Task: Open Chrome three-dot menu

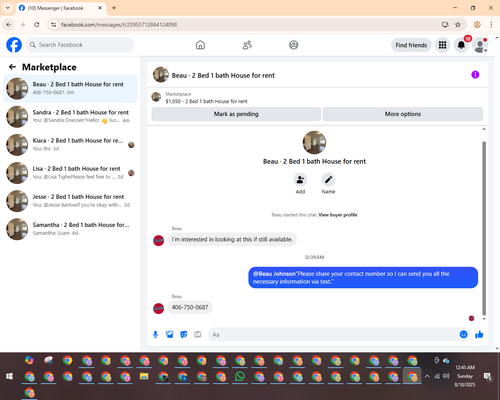Action: (491, 25)
